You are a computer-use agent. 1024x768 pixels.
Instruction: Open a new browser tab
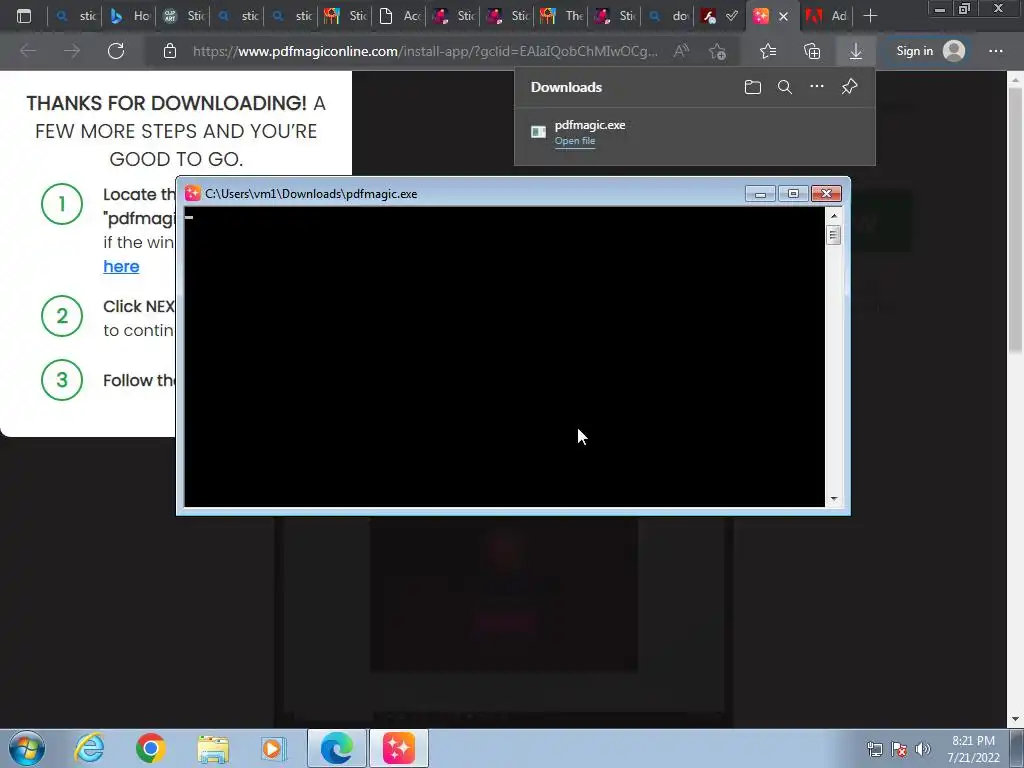(x=870, y=16)
